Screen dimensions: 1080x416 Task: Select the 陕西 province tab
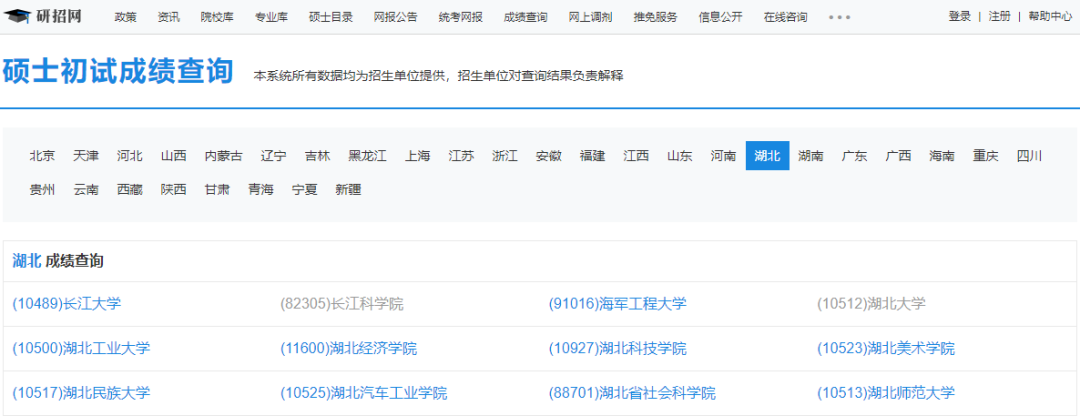point(174,189)
